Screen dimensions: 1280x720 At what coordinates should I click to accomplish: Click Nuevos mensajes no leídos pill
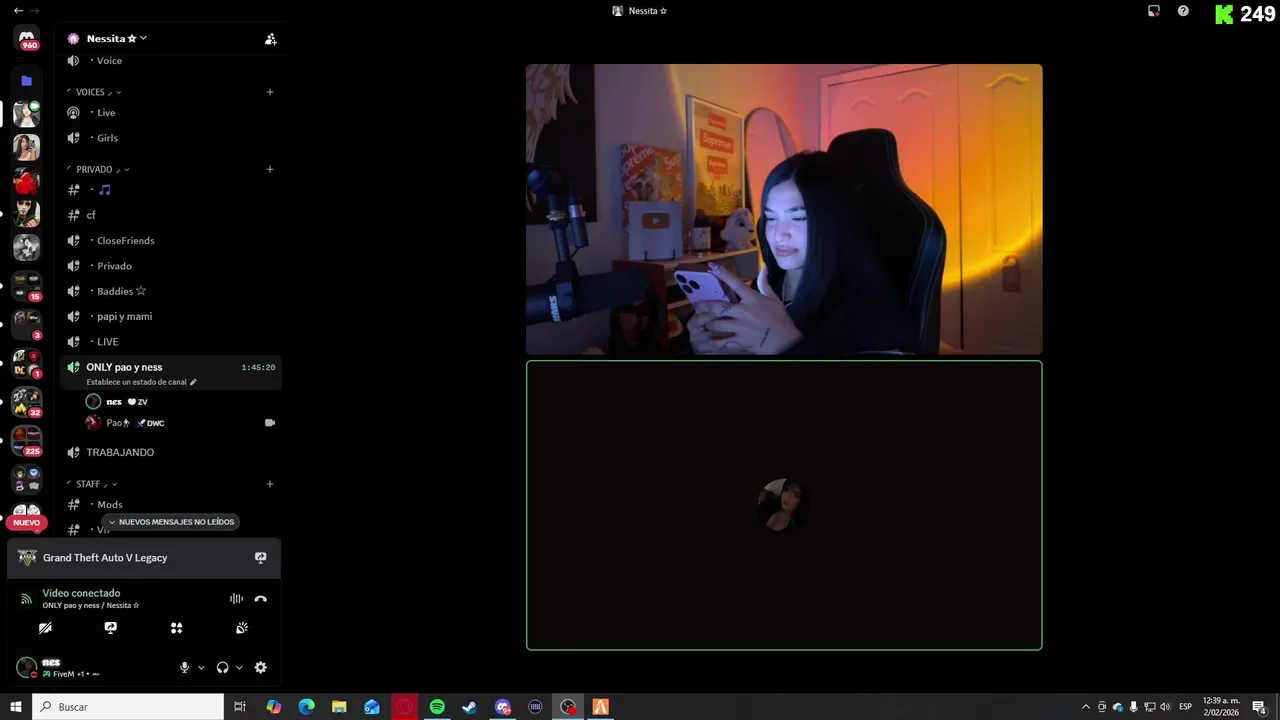(170, 522)
